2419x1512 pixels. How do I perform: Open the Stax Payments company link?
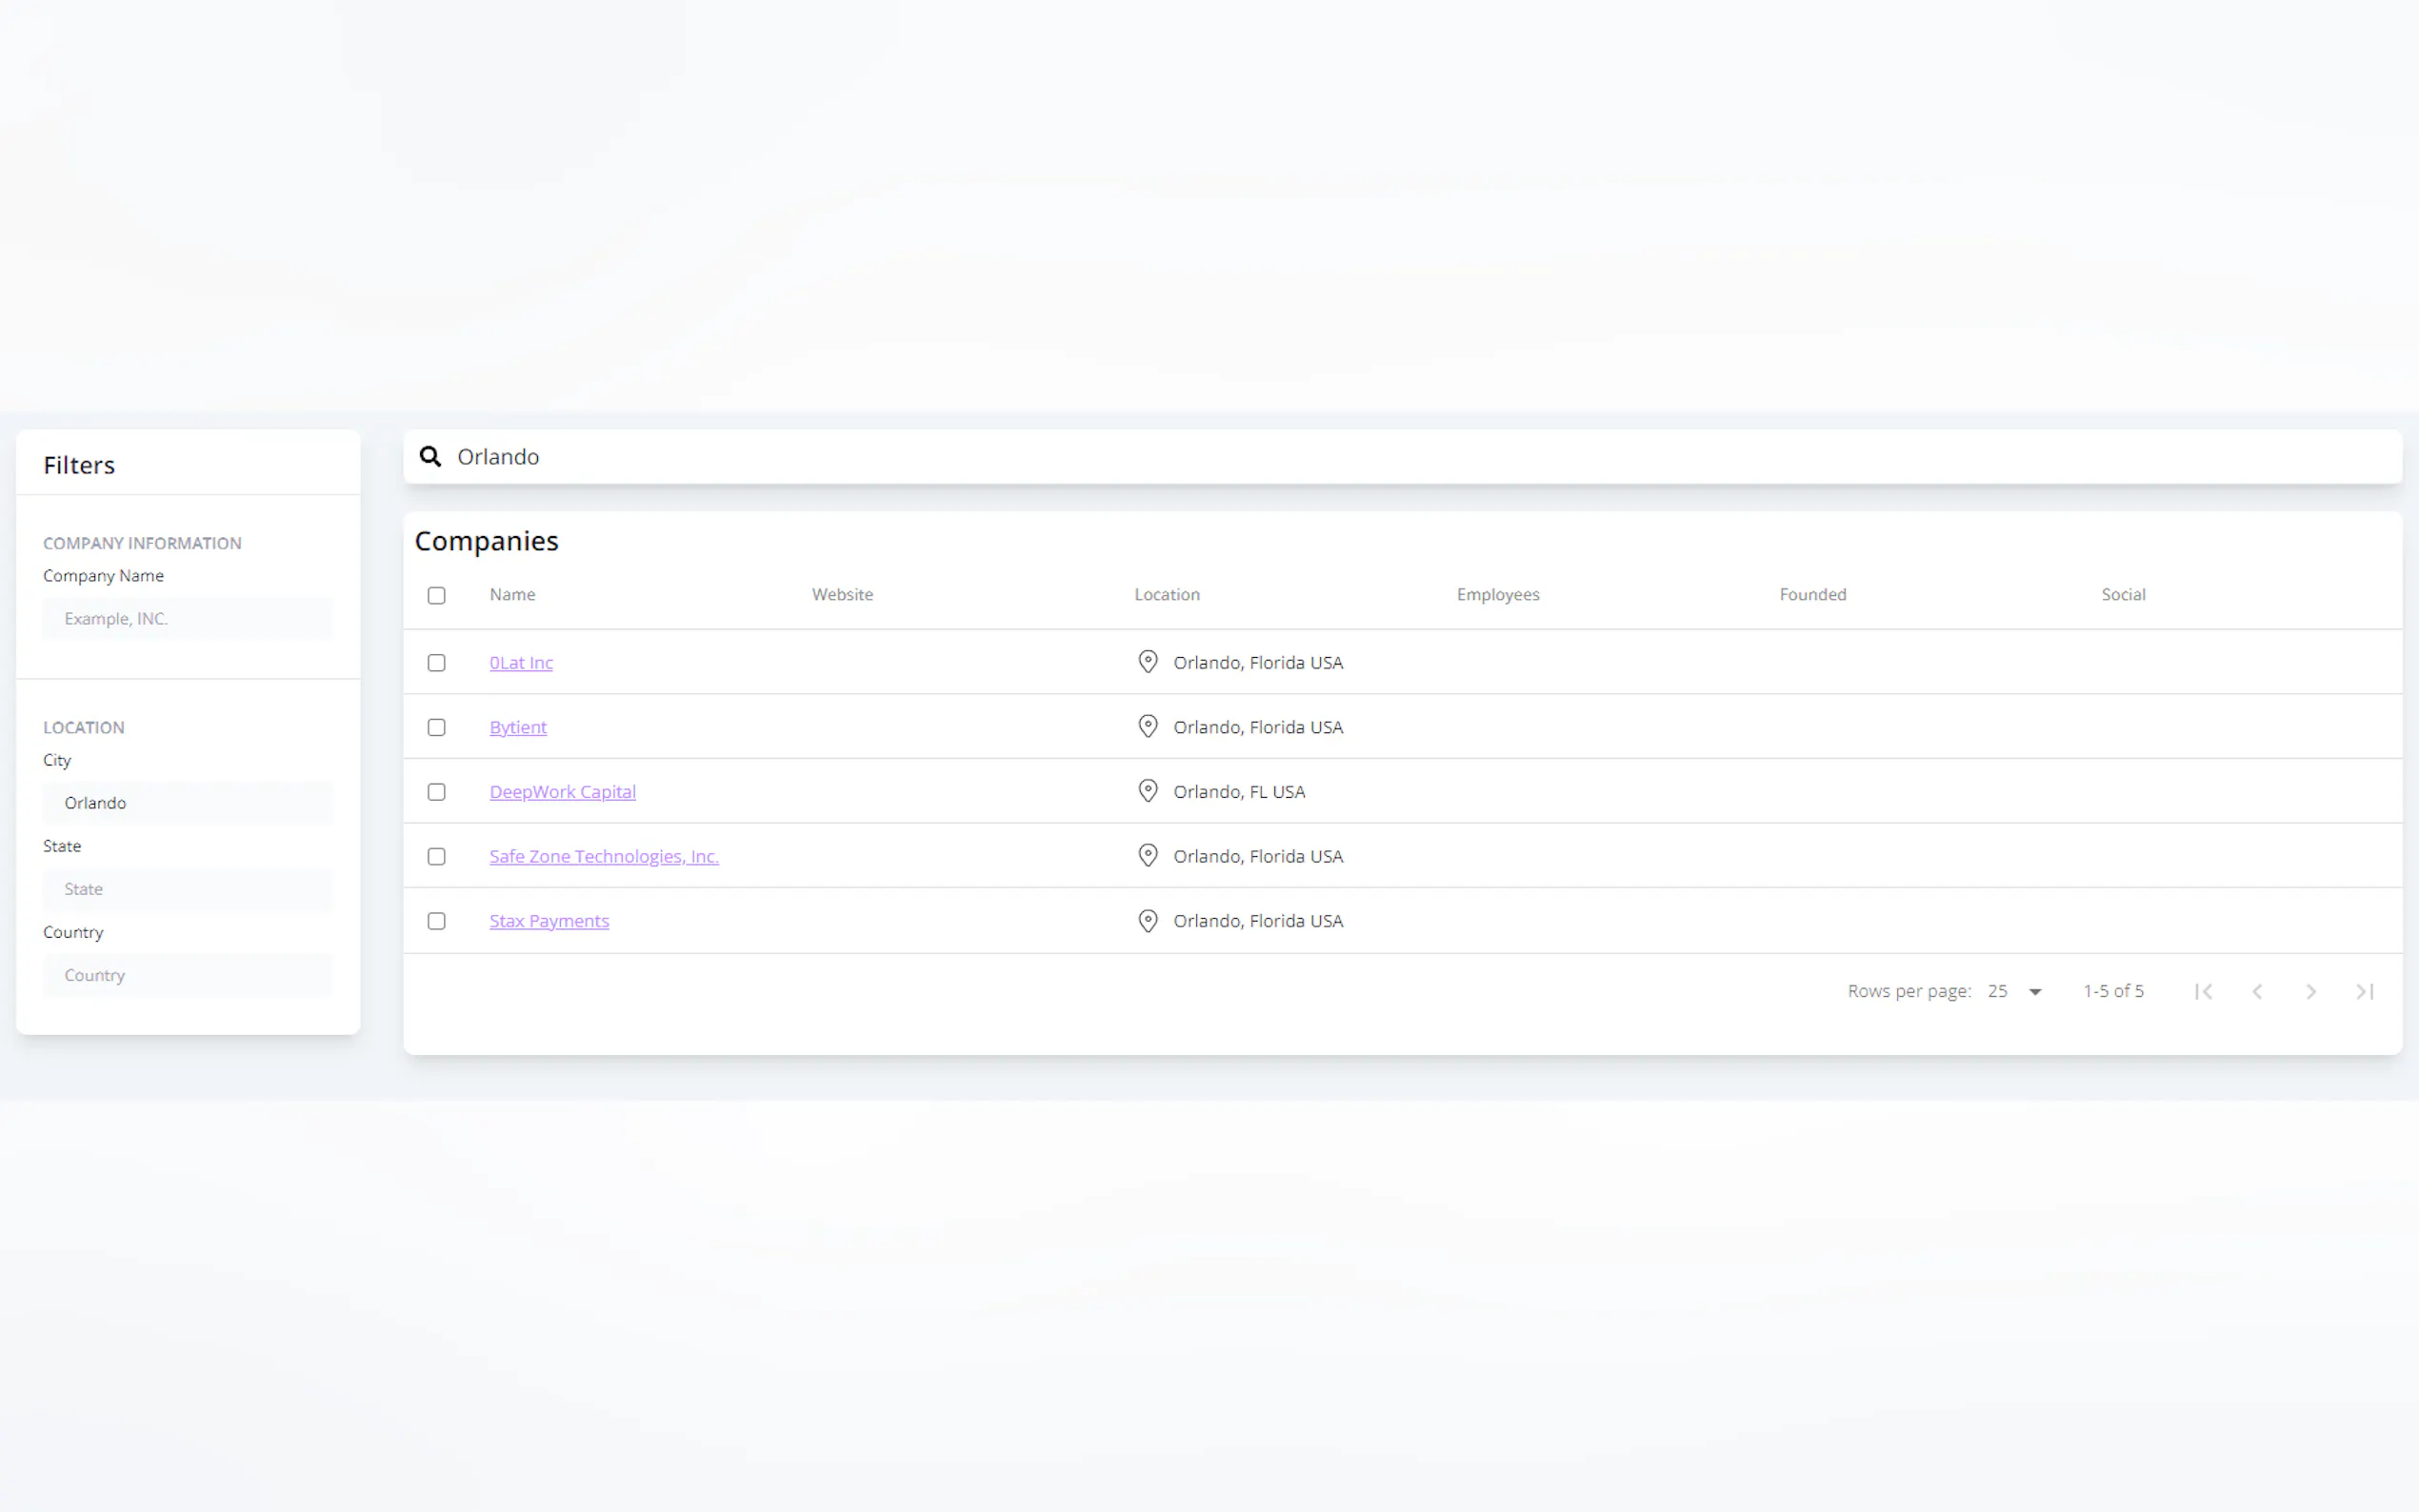[x=549, y=920]
